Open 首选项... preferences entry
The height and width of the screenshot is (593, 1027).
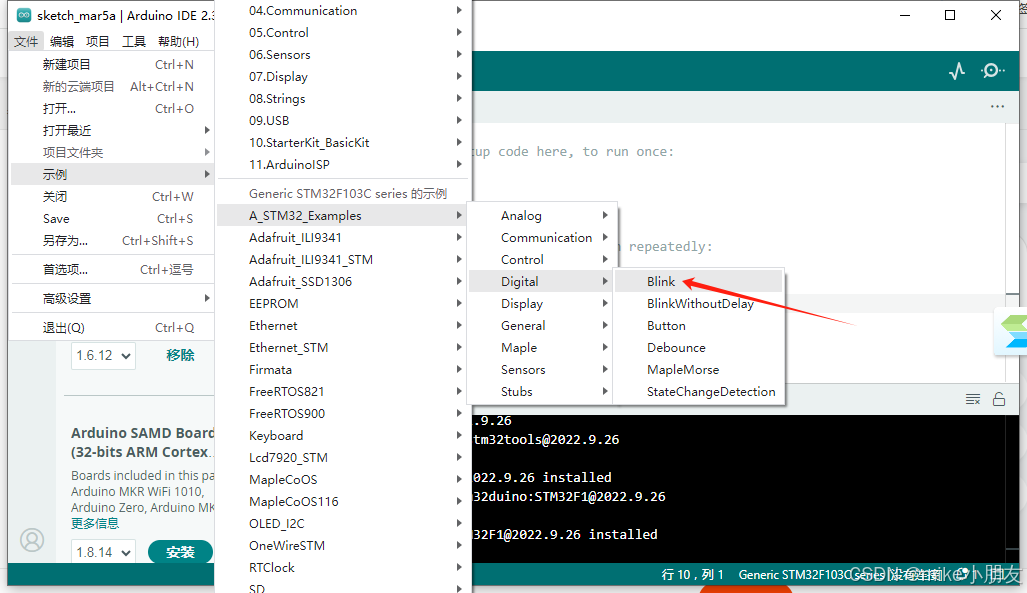(113, 269)
